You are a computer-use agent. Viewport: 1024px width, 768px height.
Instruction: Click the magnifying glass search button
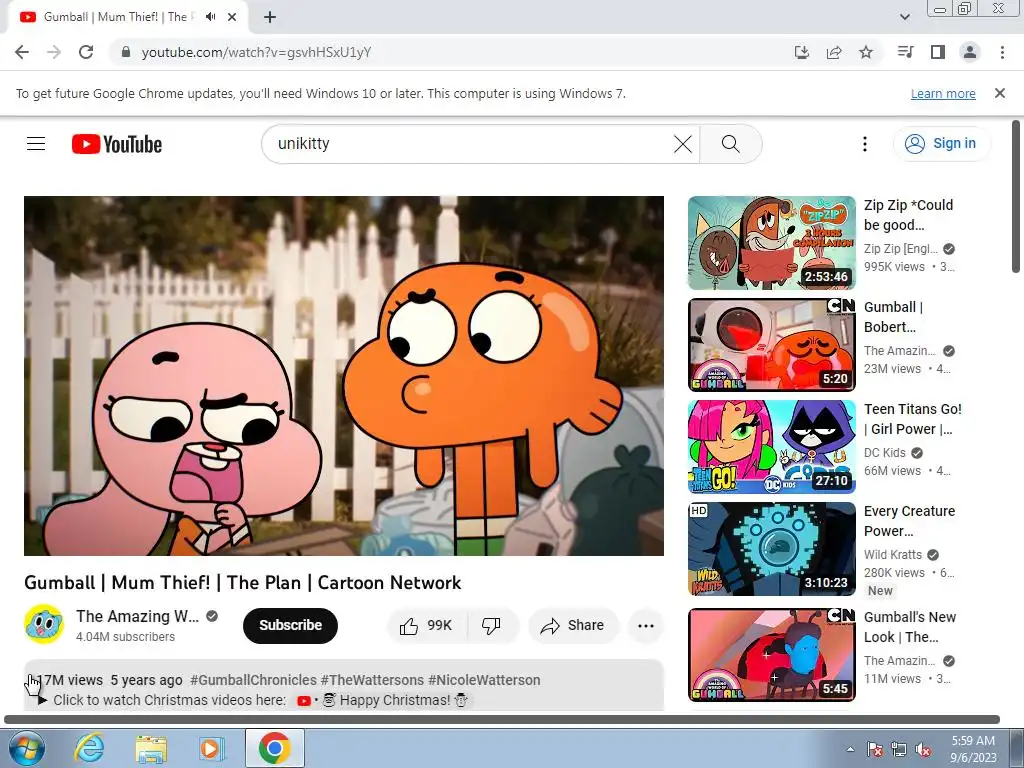731,144
